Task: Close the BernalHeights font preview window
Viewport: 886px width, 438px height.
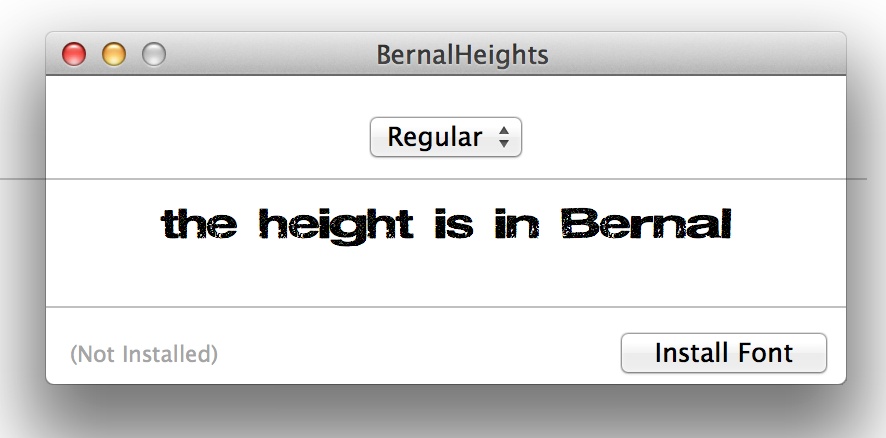Action: [74, 54]
